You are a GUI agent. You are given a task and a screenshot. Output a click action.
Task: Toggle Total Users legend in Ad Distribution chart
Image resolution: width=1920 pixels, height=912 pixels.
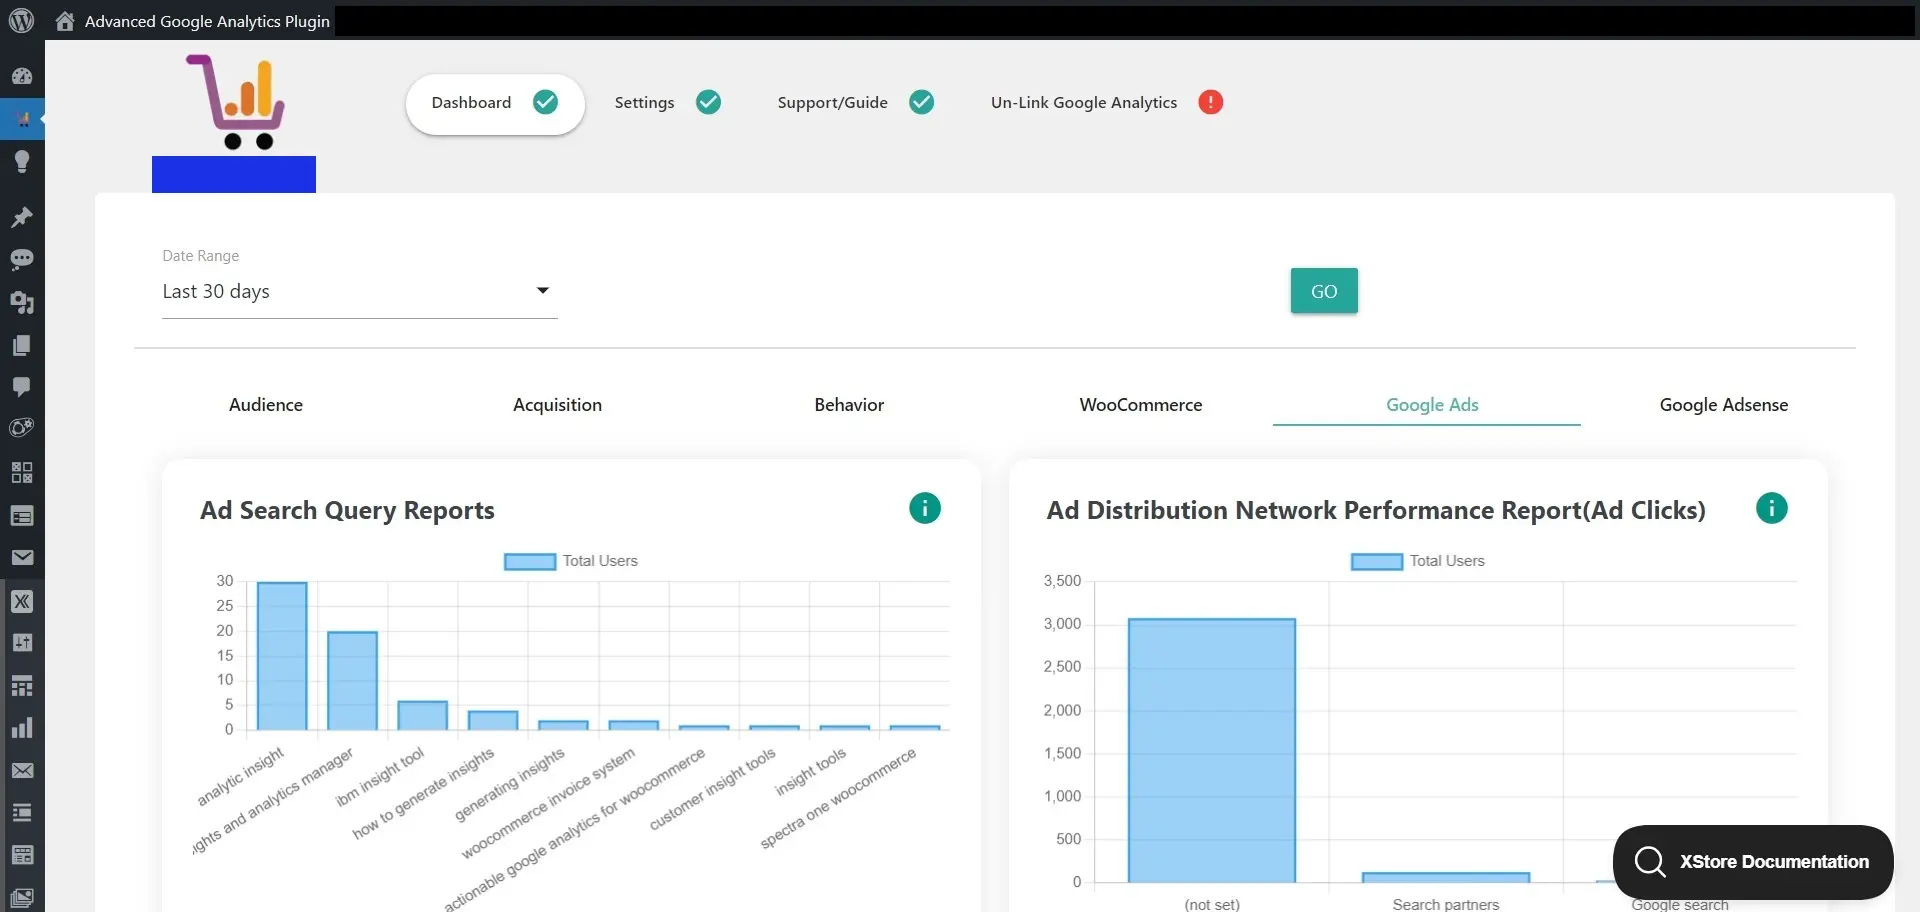[x=1418, y=561]
